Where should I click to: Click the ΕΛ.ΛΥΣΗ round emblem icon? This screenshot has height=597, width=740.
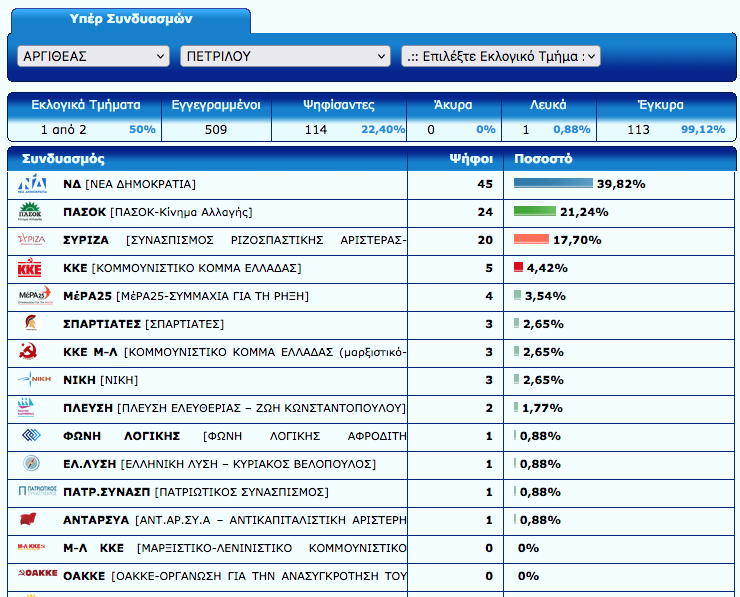31,464
